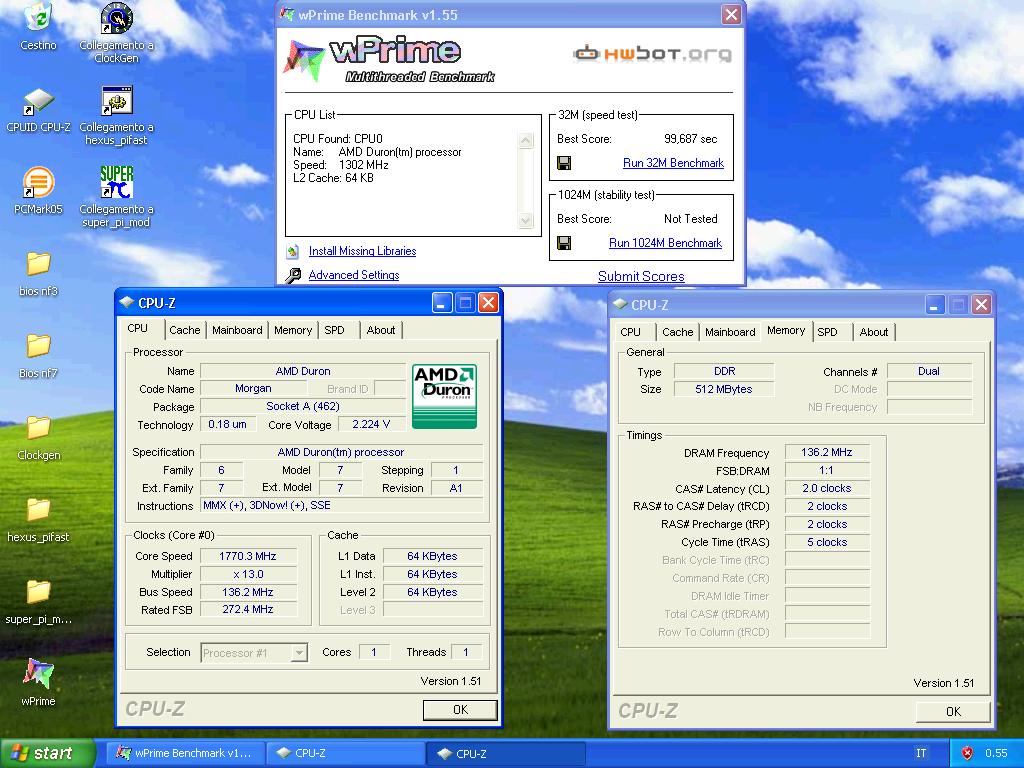The width and height of the screenshot is (1024, 768).
Task: Minimize the left CPU-Z window
Action: (x=442, y=303)
